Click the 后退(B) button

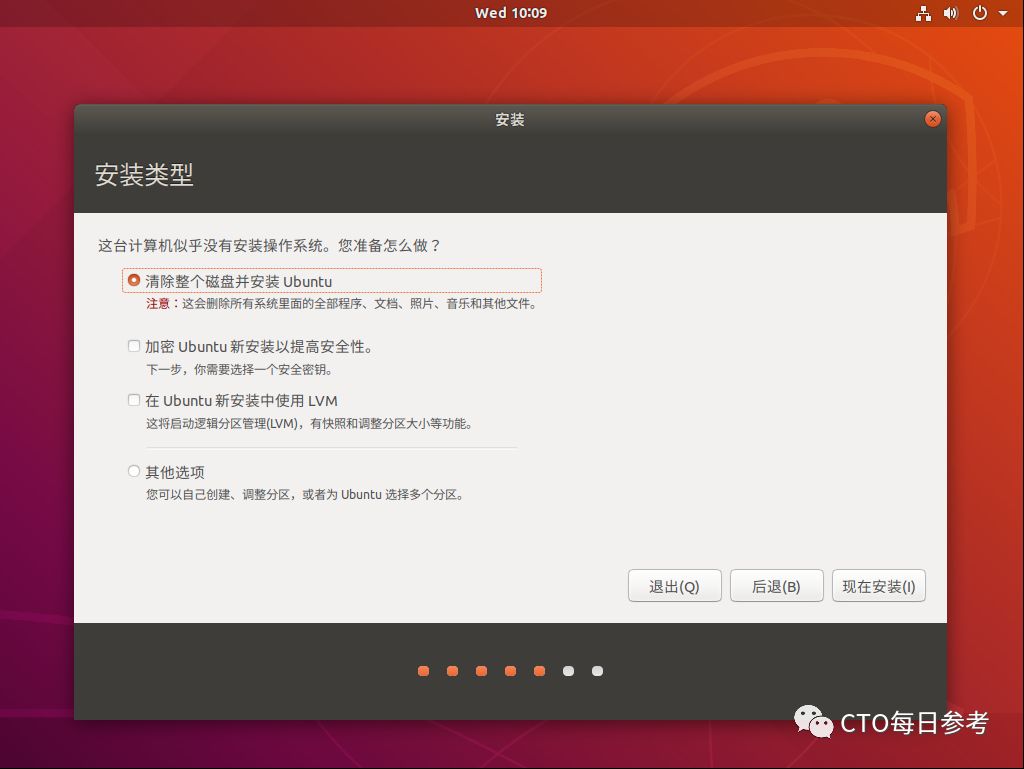(777, 586)
